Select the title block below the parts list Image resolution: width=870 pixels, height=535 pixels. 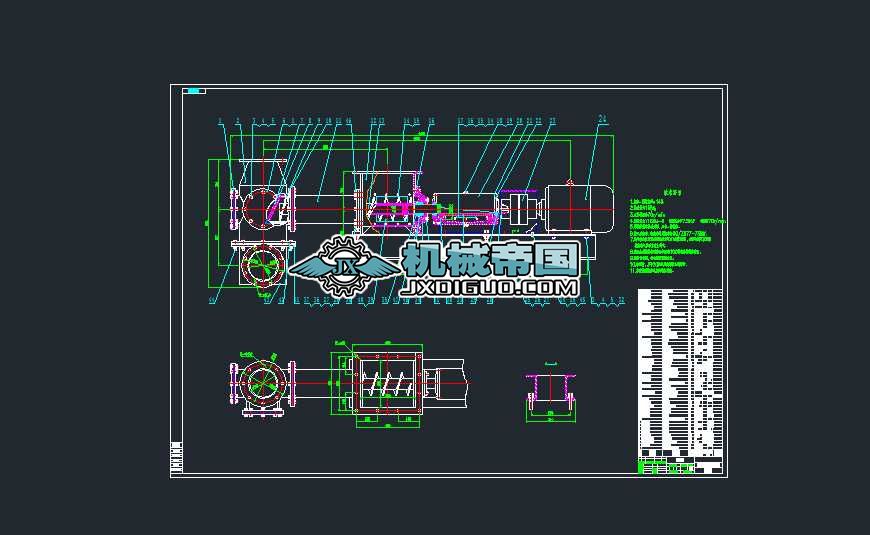tap(680, 466)
